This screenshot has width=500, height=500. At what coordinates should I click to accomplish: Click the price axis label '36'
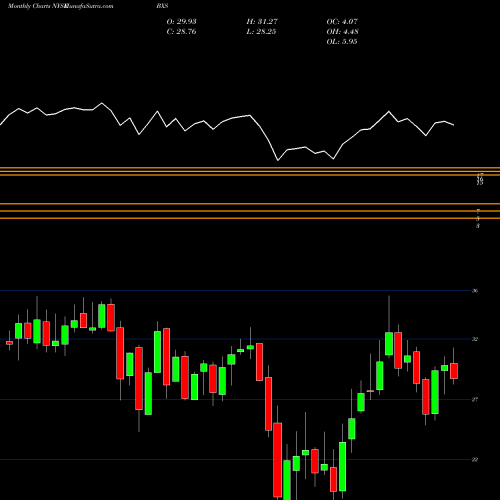click(x=475, y=291)
